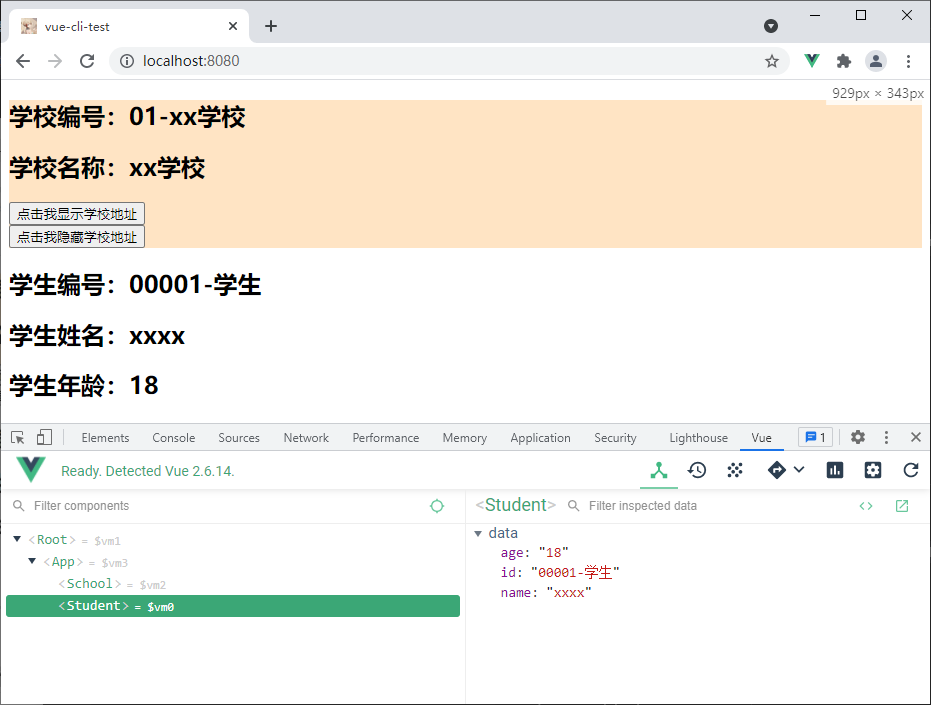Click the inspect DOM code icon
Screen dimensions: 931x705
866,506
